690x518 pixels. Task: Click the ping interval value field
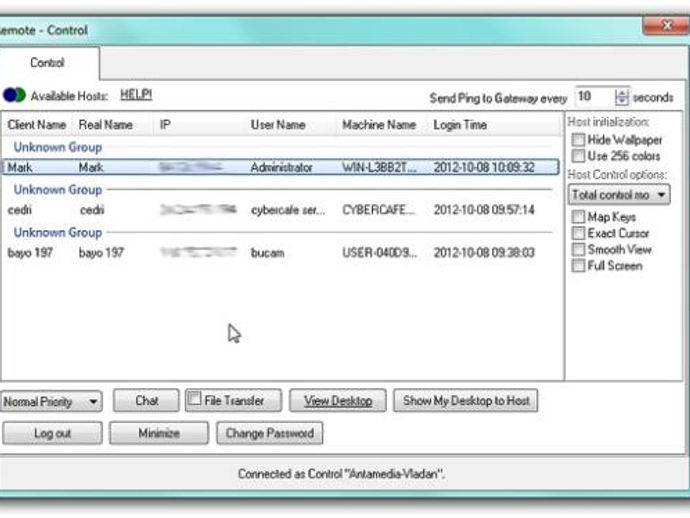[x=595, y=96]
